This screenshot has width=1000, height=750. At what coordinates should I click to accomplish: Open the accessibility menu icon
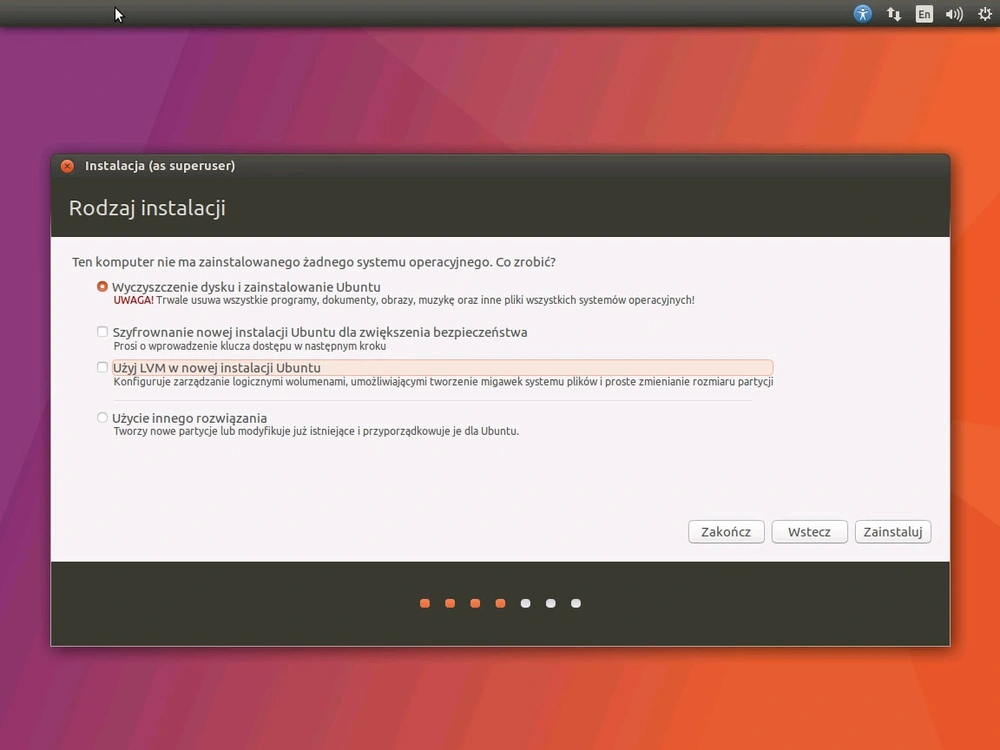[x=862, y=13]
